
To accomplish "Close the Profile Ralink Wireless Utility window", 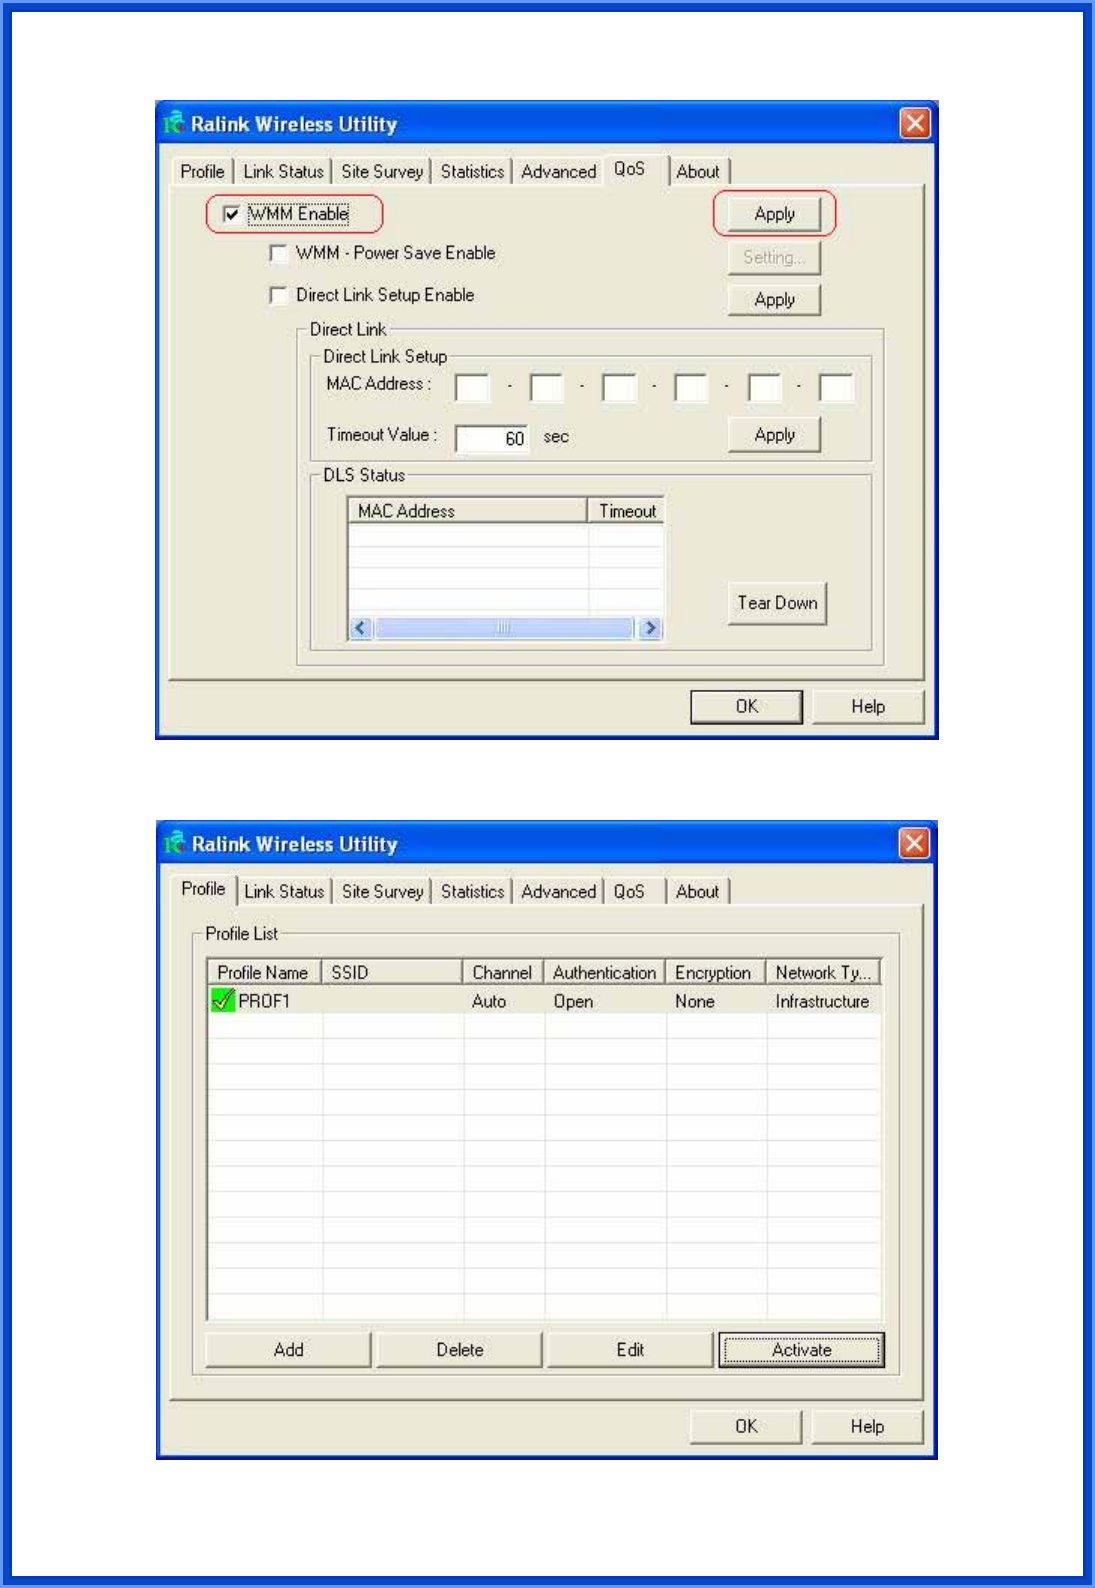I will point(914,843).
